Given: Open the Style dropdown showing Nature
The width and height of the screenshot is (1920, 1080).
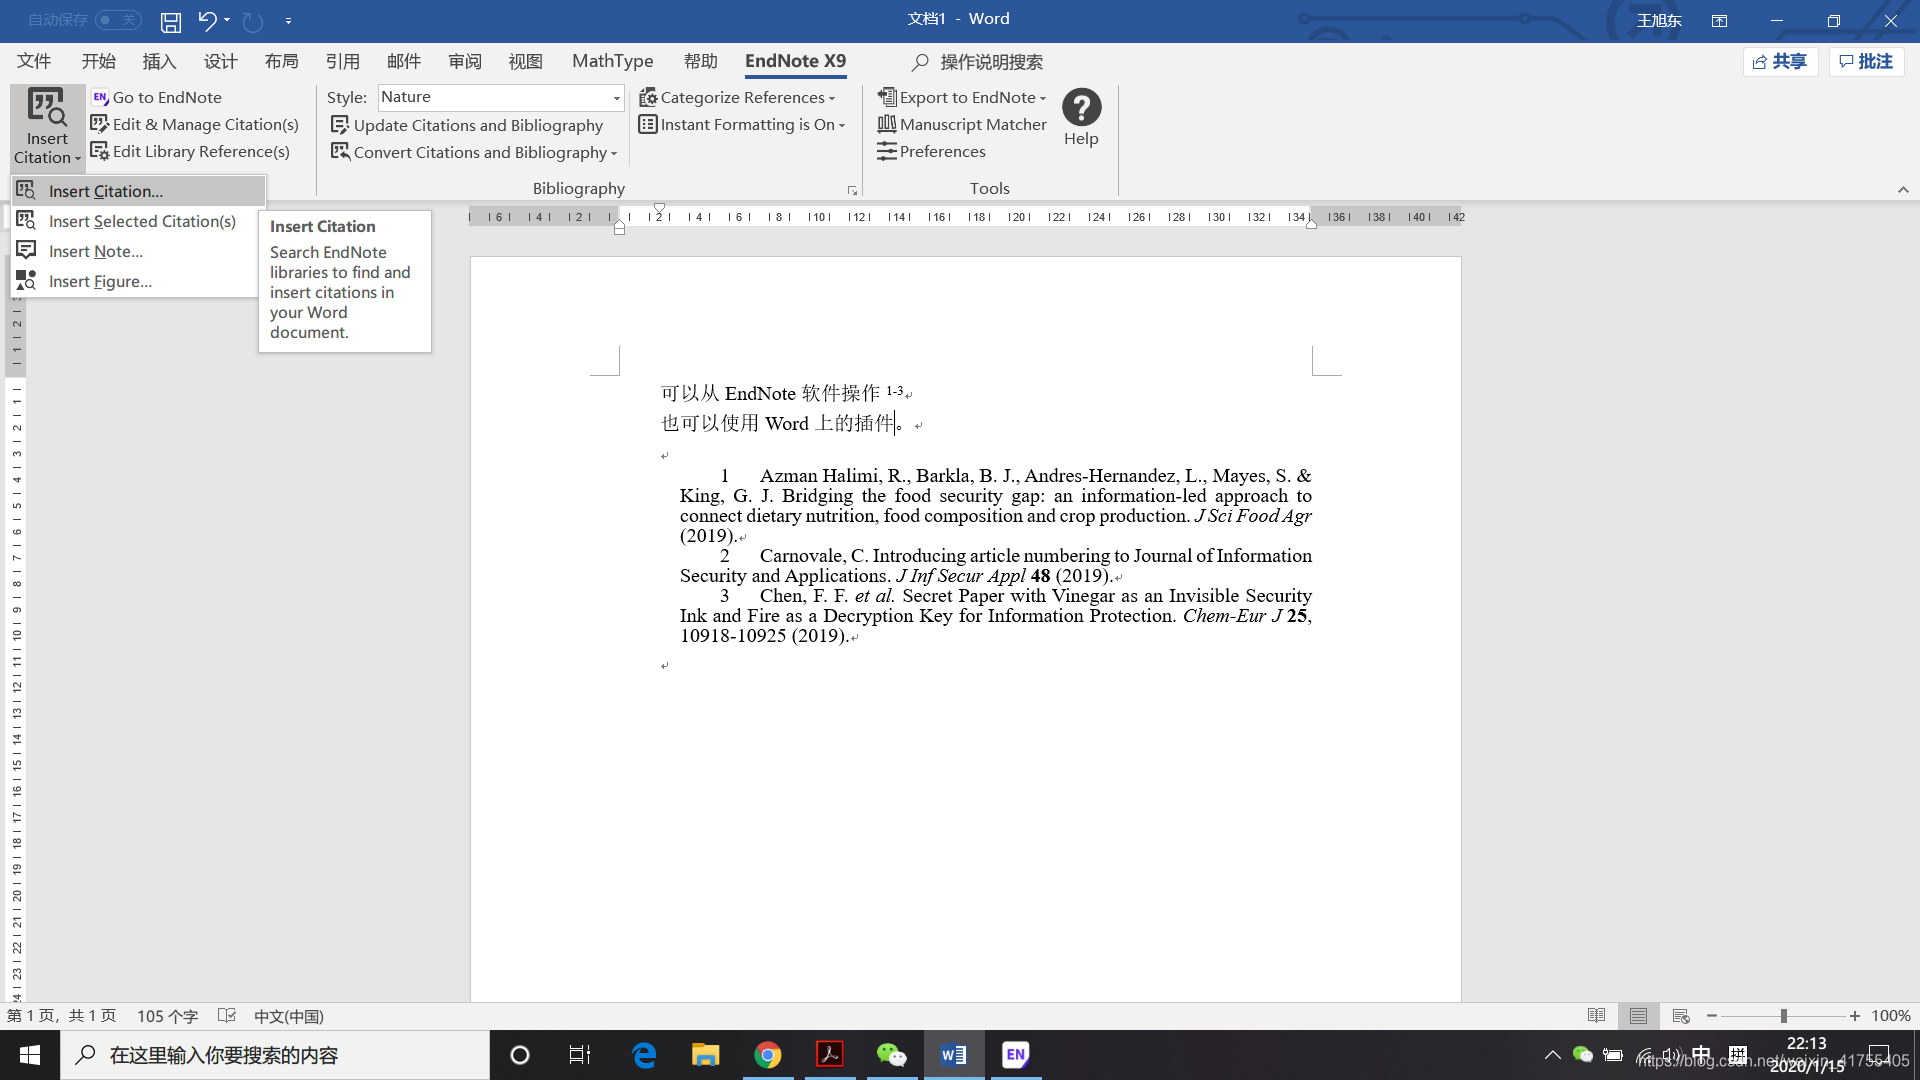Looking at the screenshot, I should (x=616, y=97).
